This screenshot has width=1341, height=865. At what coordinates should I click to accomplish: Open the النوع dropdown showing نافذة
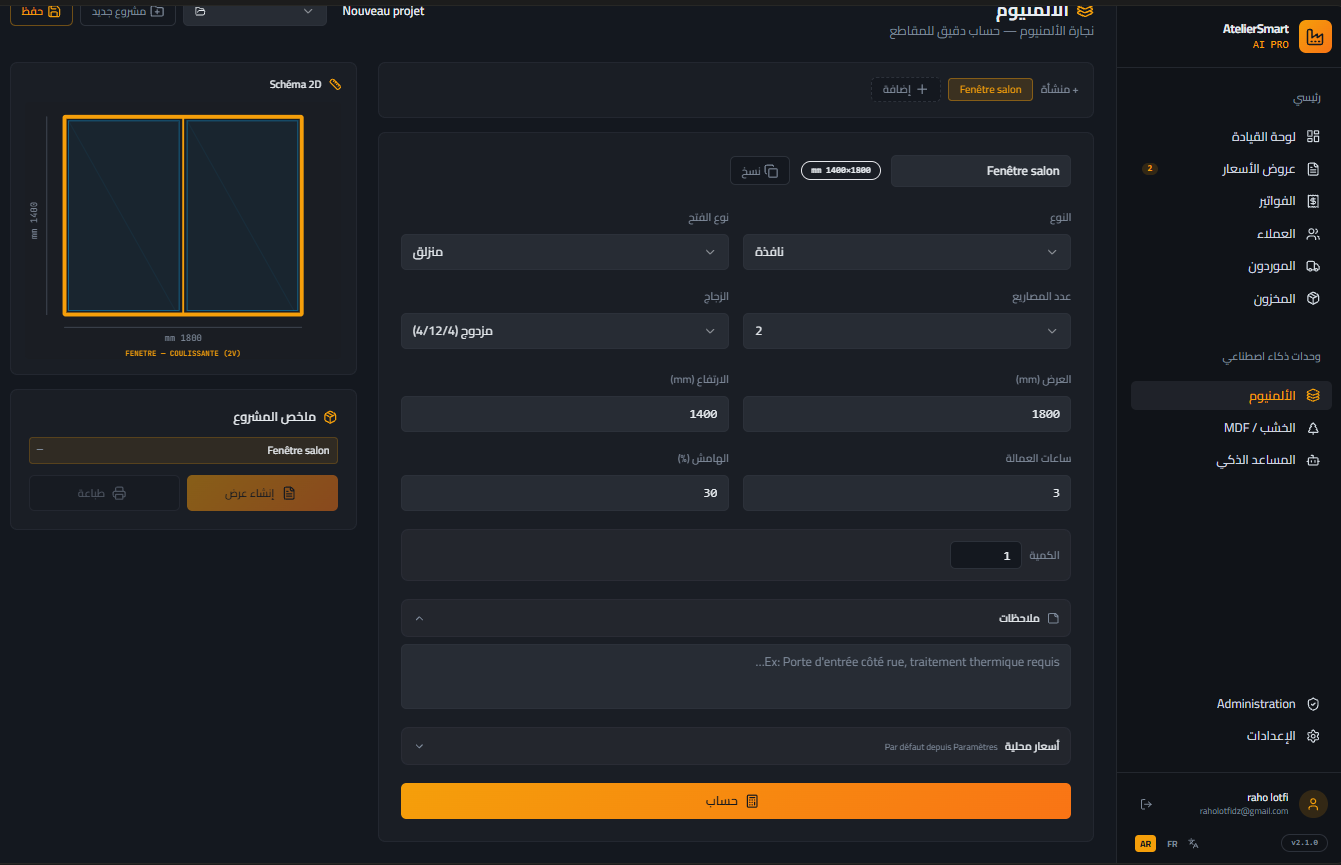pos(906,252)
